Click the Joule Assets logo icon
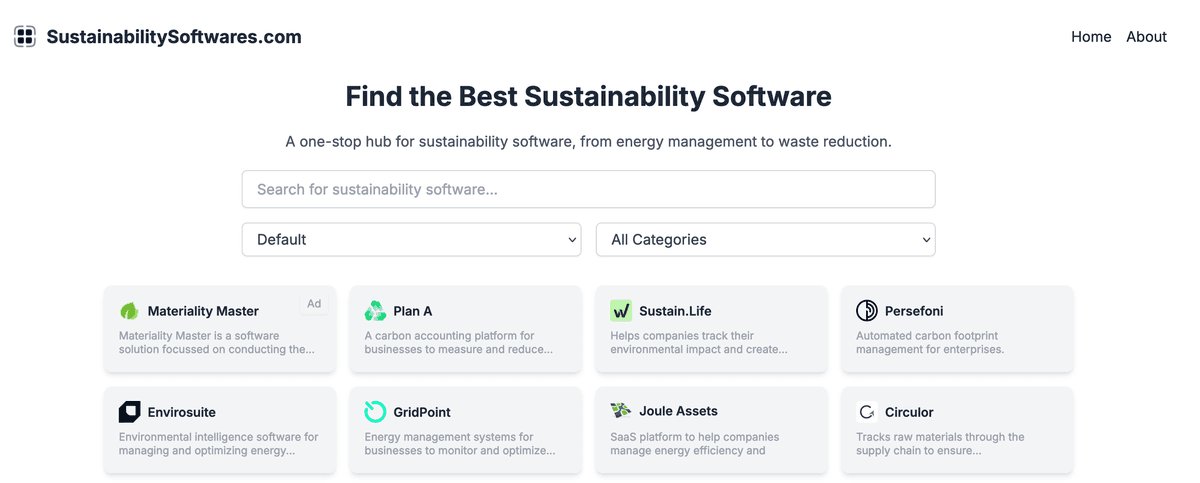This screenshot has width=1200, height=483. pyautogui.click(x=621, y=411)
